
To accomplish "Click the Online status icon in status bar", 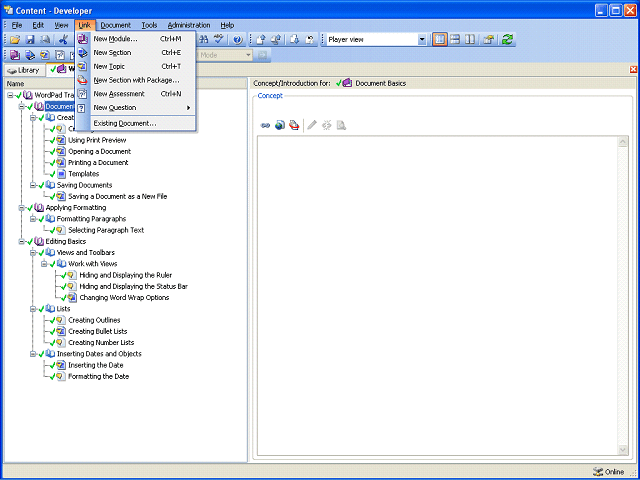I will [598, 471].
